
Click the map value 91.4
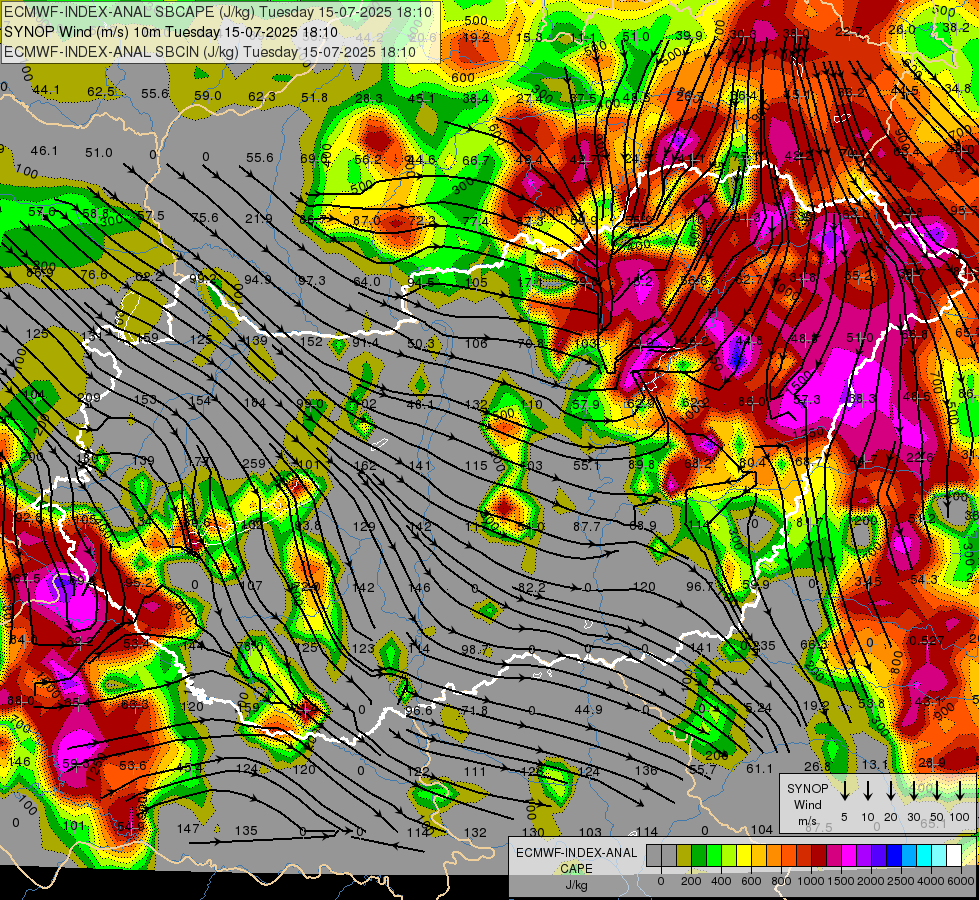pos(365,342)
